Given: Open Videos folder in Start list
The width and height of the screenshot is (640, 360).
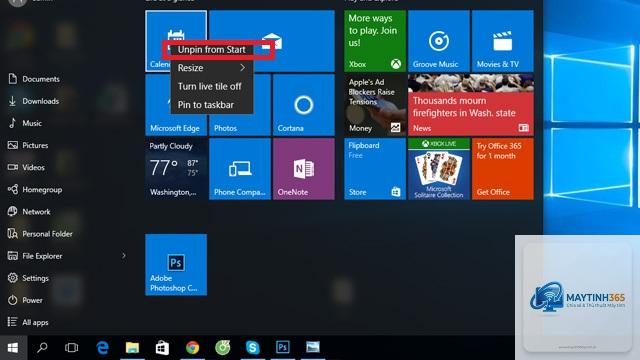Looking at the screenshot, I should pos(26,167).
